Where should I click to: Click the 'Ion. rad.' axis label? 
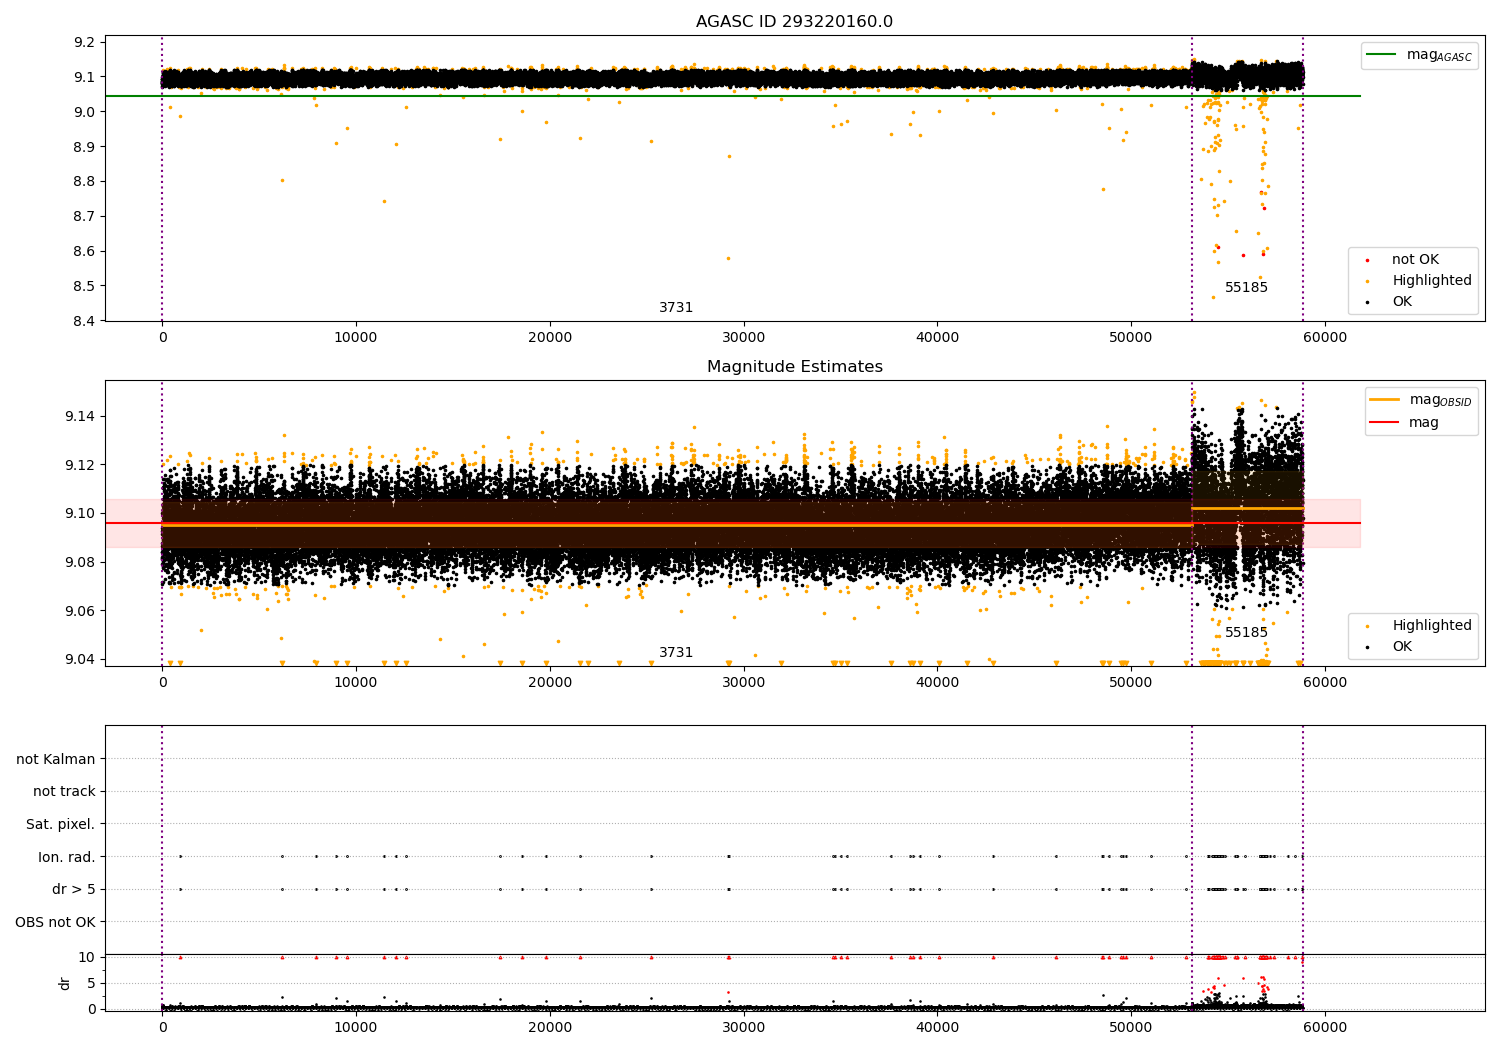tap(67, 858)
